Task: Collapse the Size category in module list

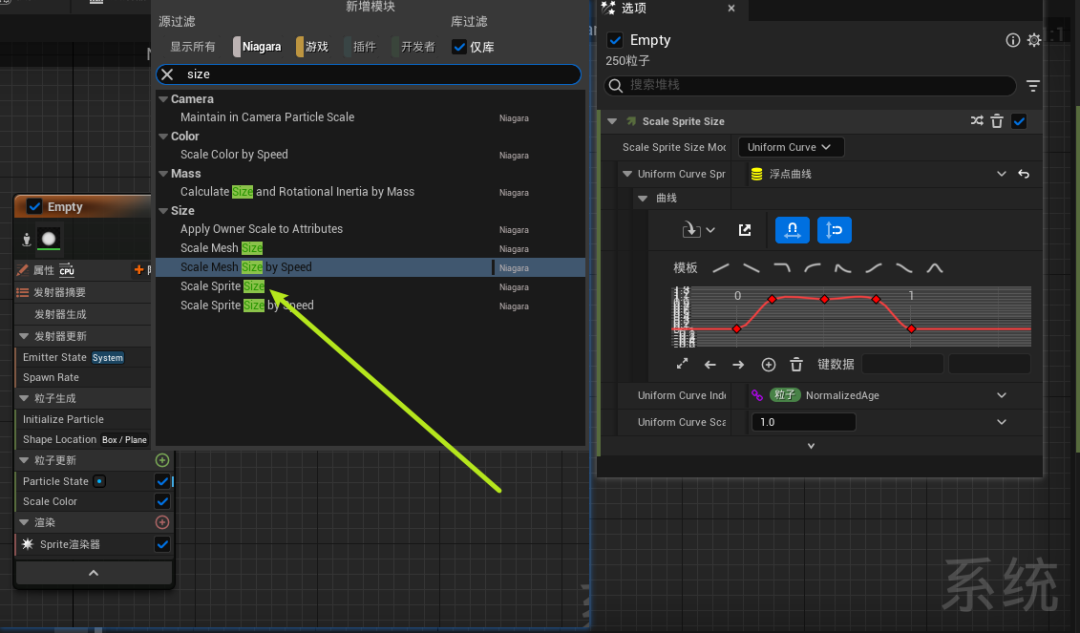Action: pyautogui.click(x=163, y=211)
